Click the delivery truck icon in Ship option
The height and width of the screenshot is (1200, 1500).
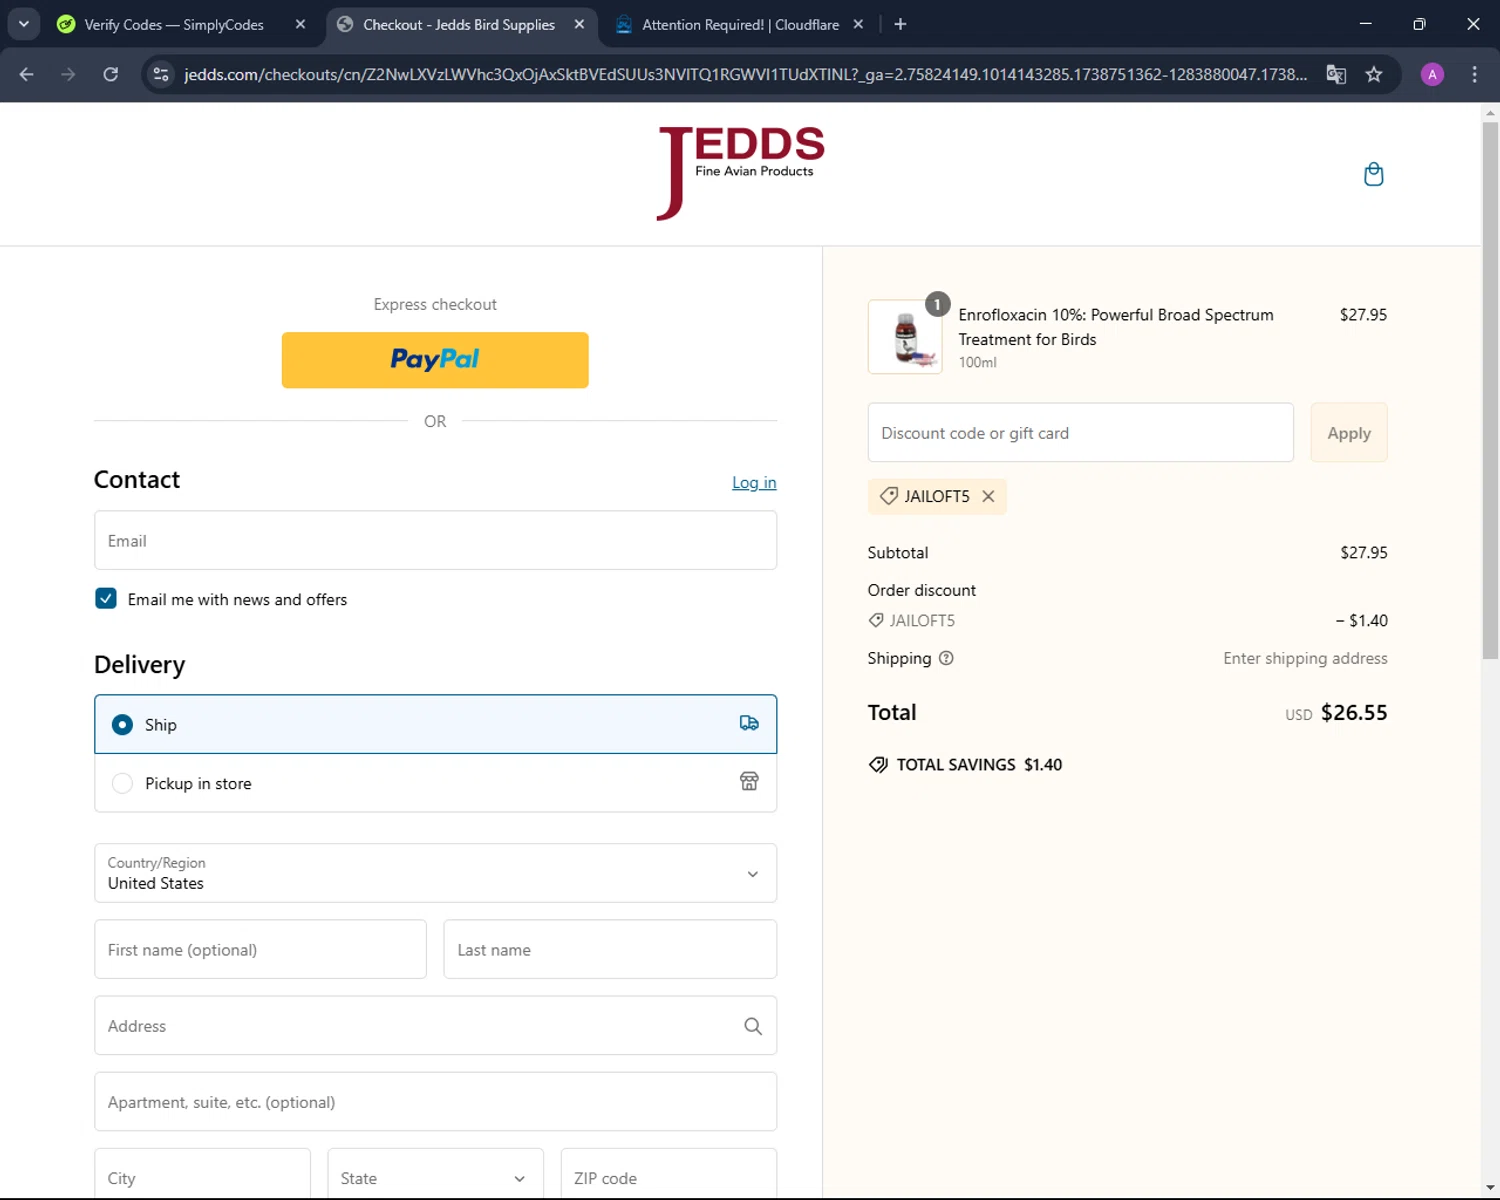749,723
